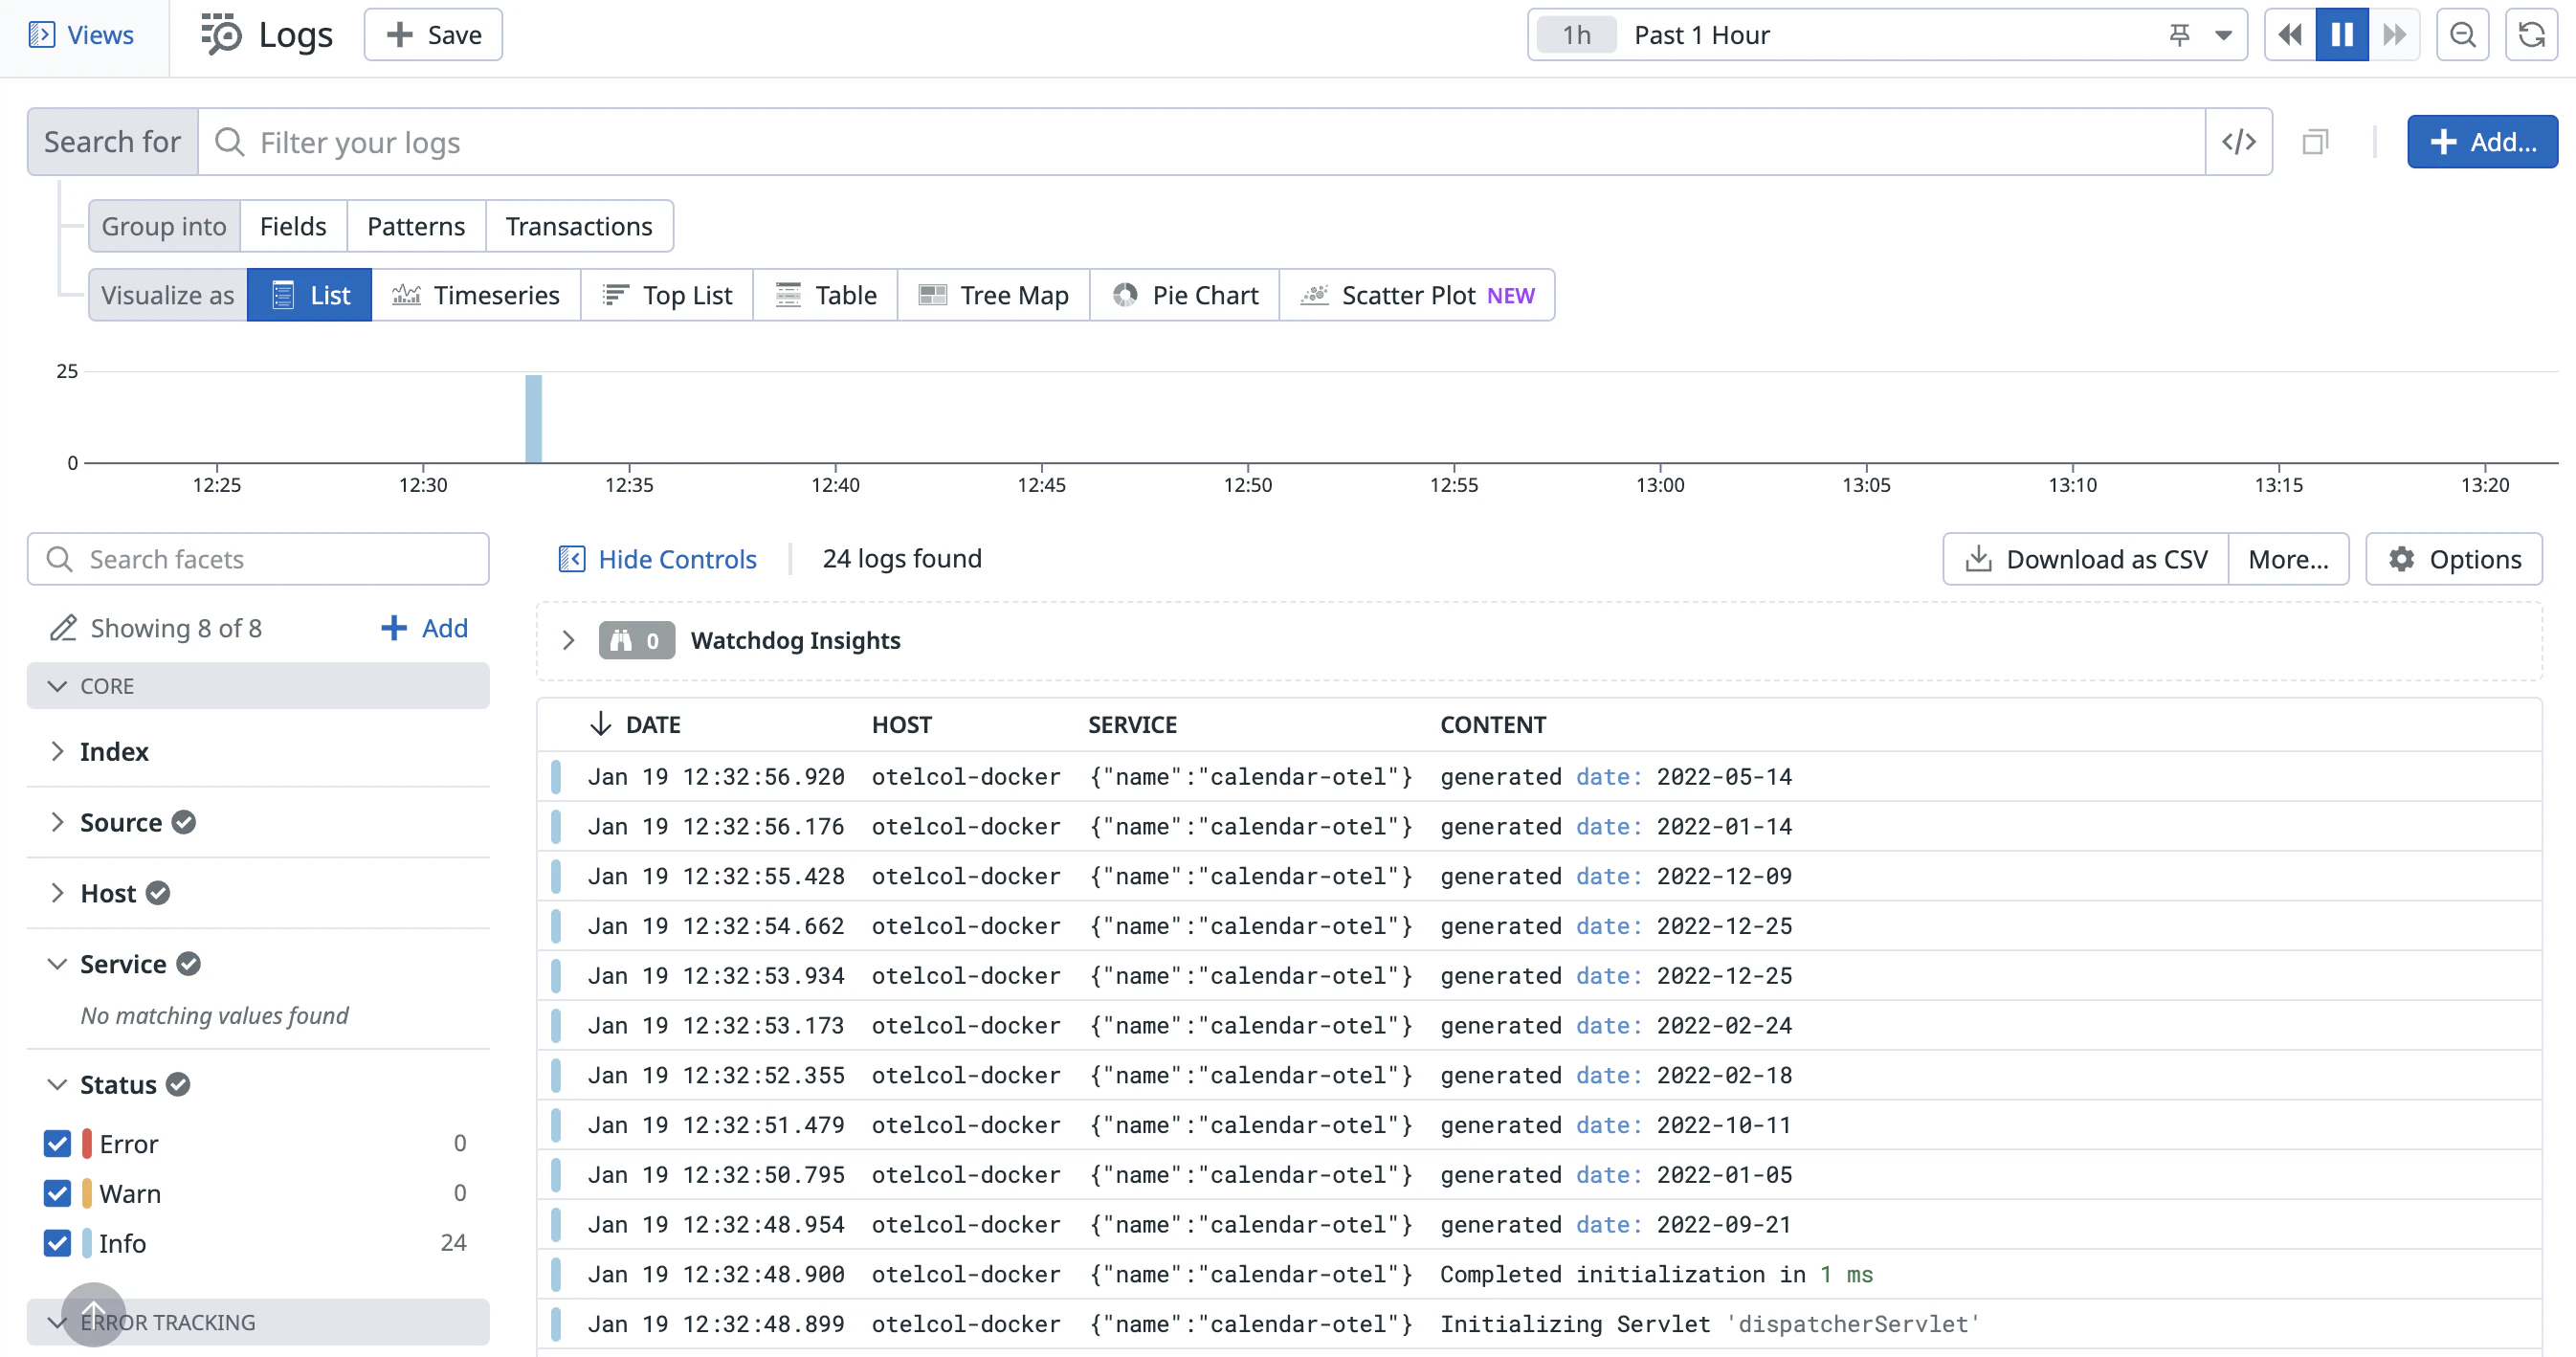Select the Pie Chart visualization
The height and width of the screenshot is (1357, 2576).
(1185, 295)
